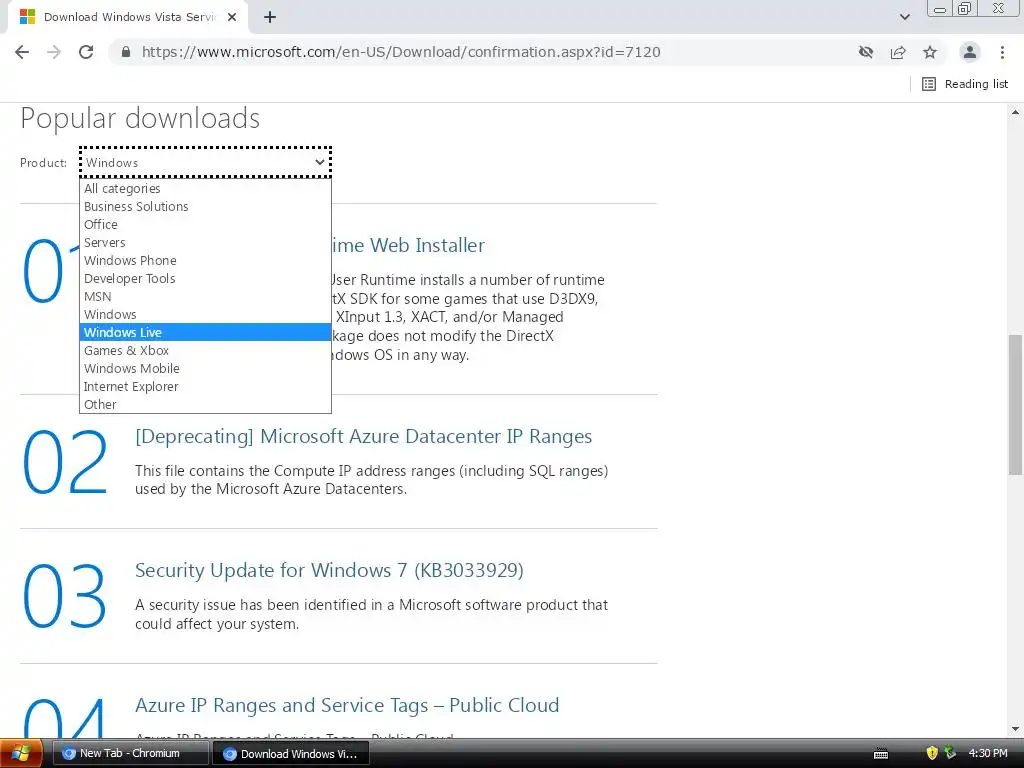Choose Servers in the Product list

[205, 242]
